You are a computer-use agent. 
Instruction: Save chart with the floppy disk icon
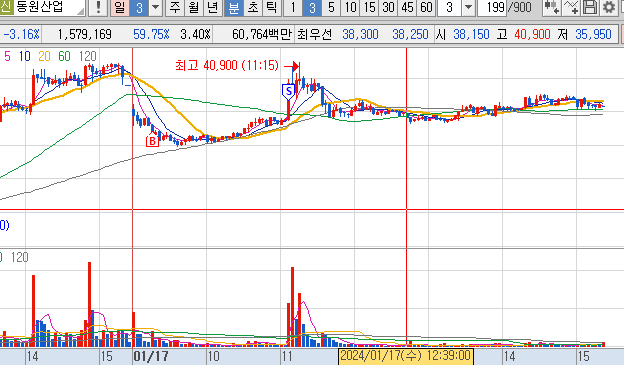(590, 7)
